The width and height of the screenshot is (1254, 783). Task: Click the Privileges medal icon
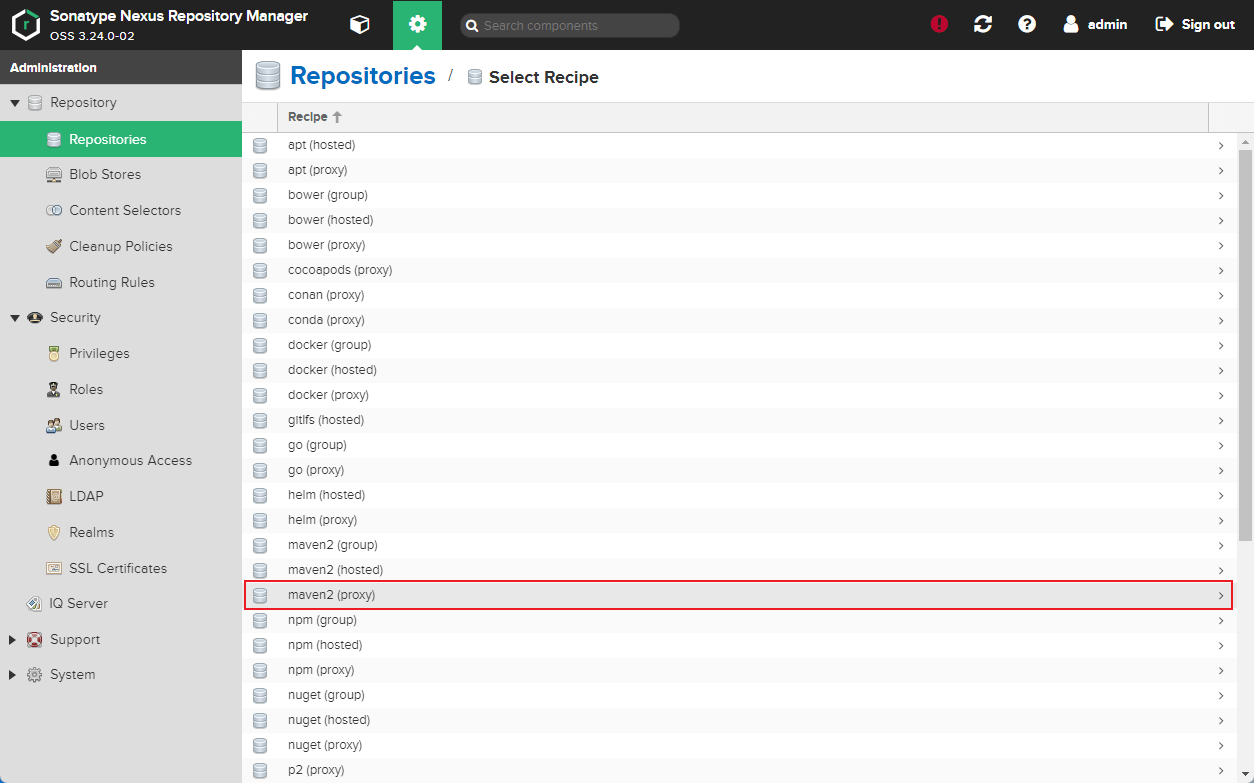[54, 353]
